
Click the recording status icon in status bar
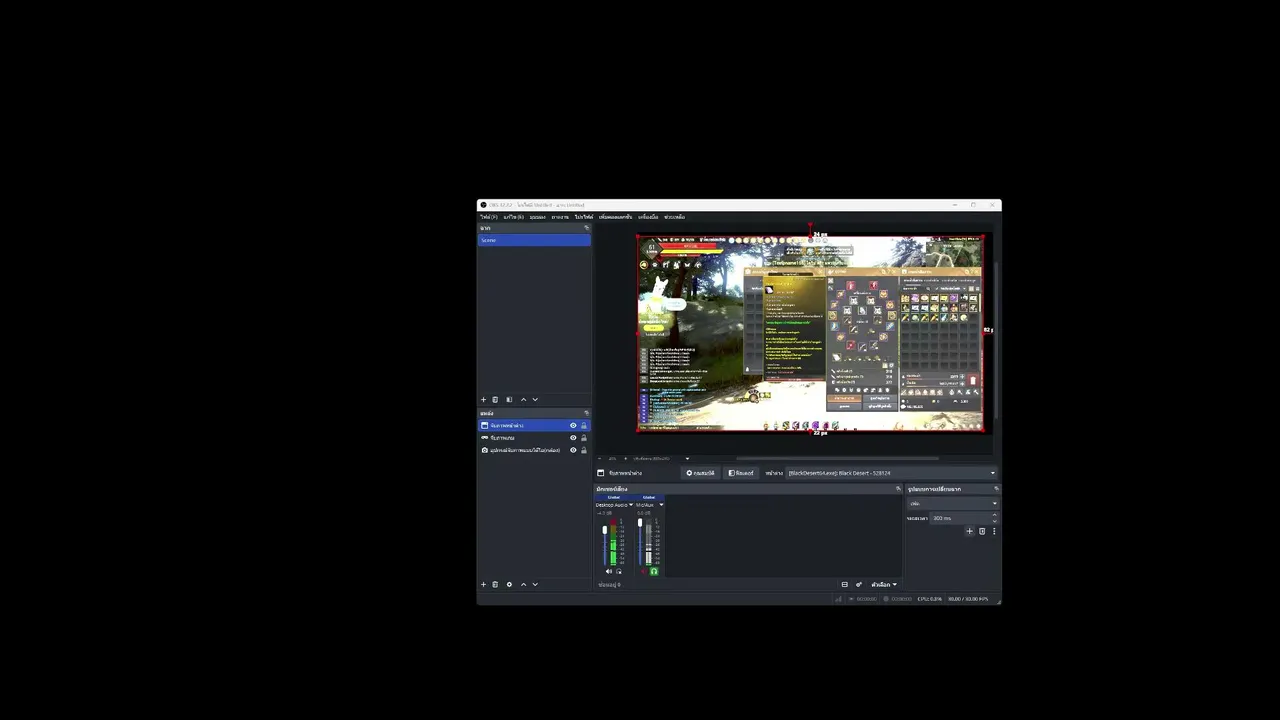886,599
